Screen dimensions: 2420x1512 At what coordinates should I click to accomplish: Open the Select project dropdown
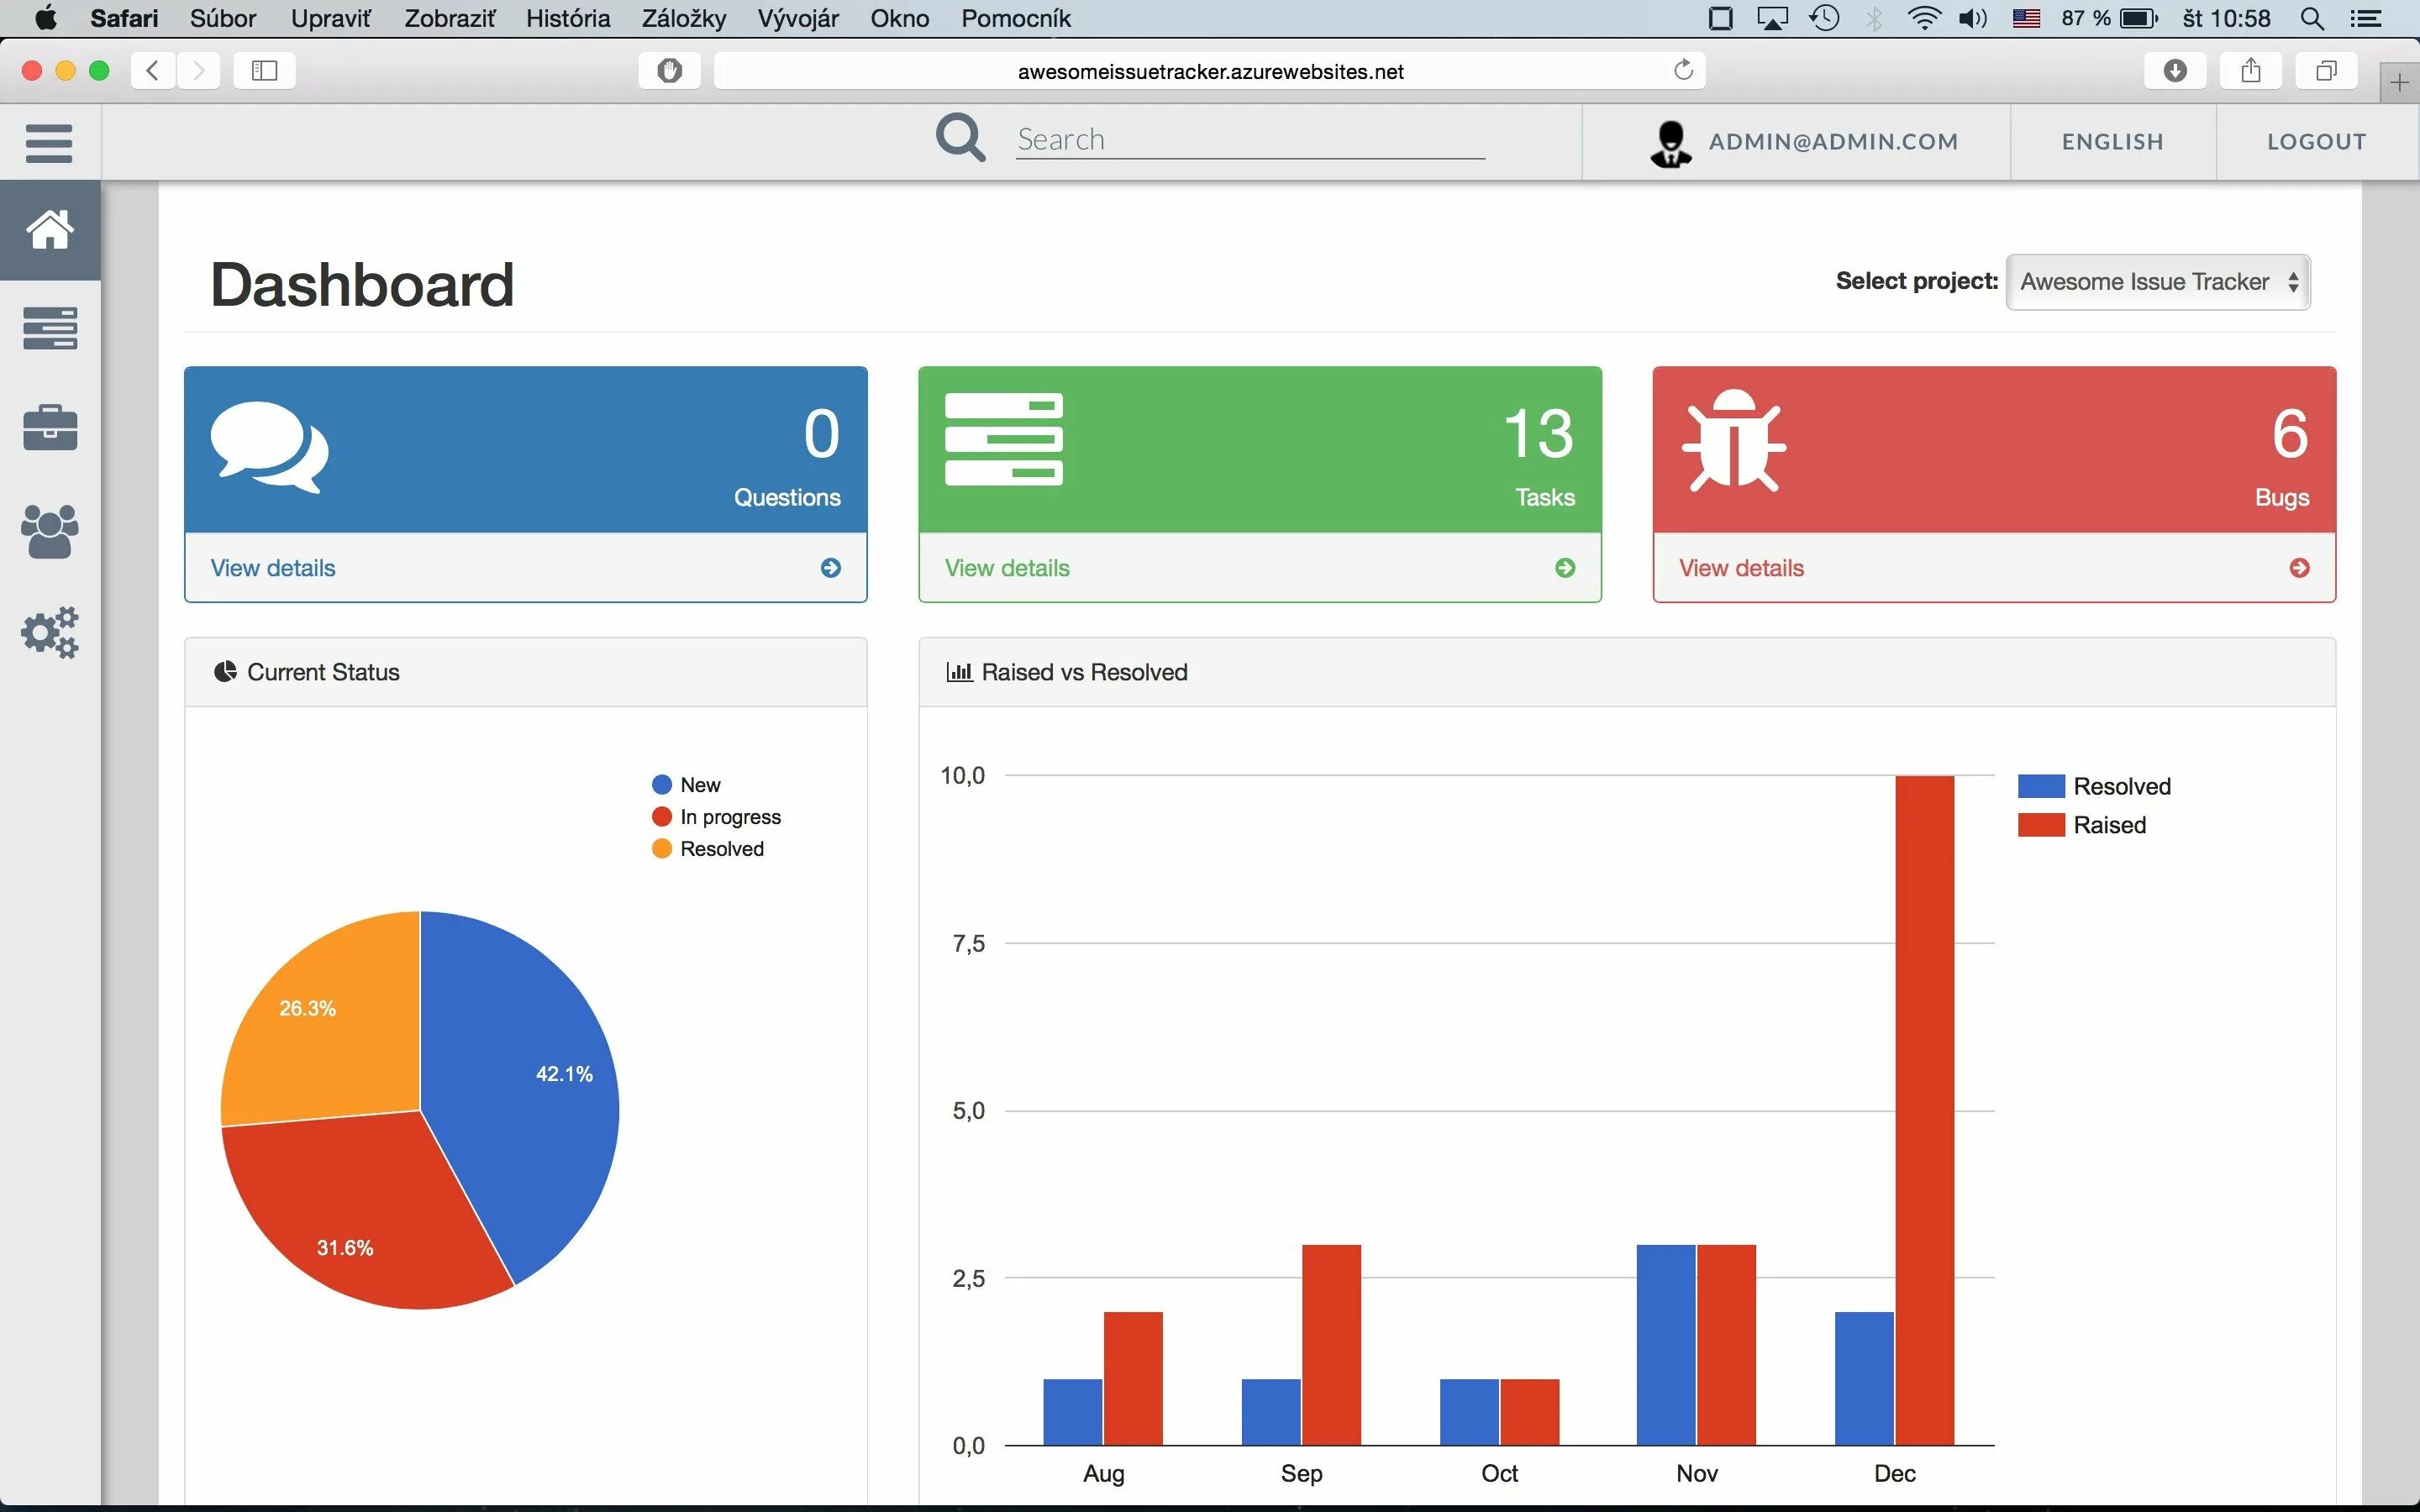click(x=2157, y=282)
